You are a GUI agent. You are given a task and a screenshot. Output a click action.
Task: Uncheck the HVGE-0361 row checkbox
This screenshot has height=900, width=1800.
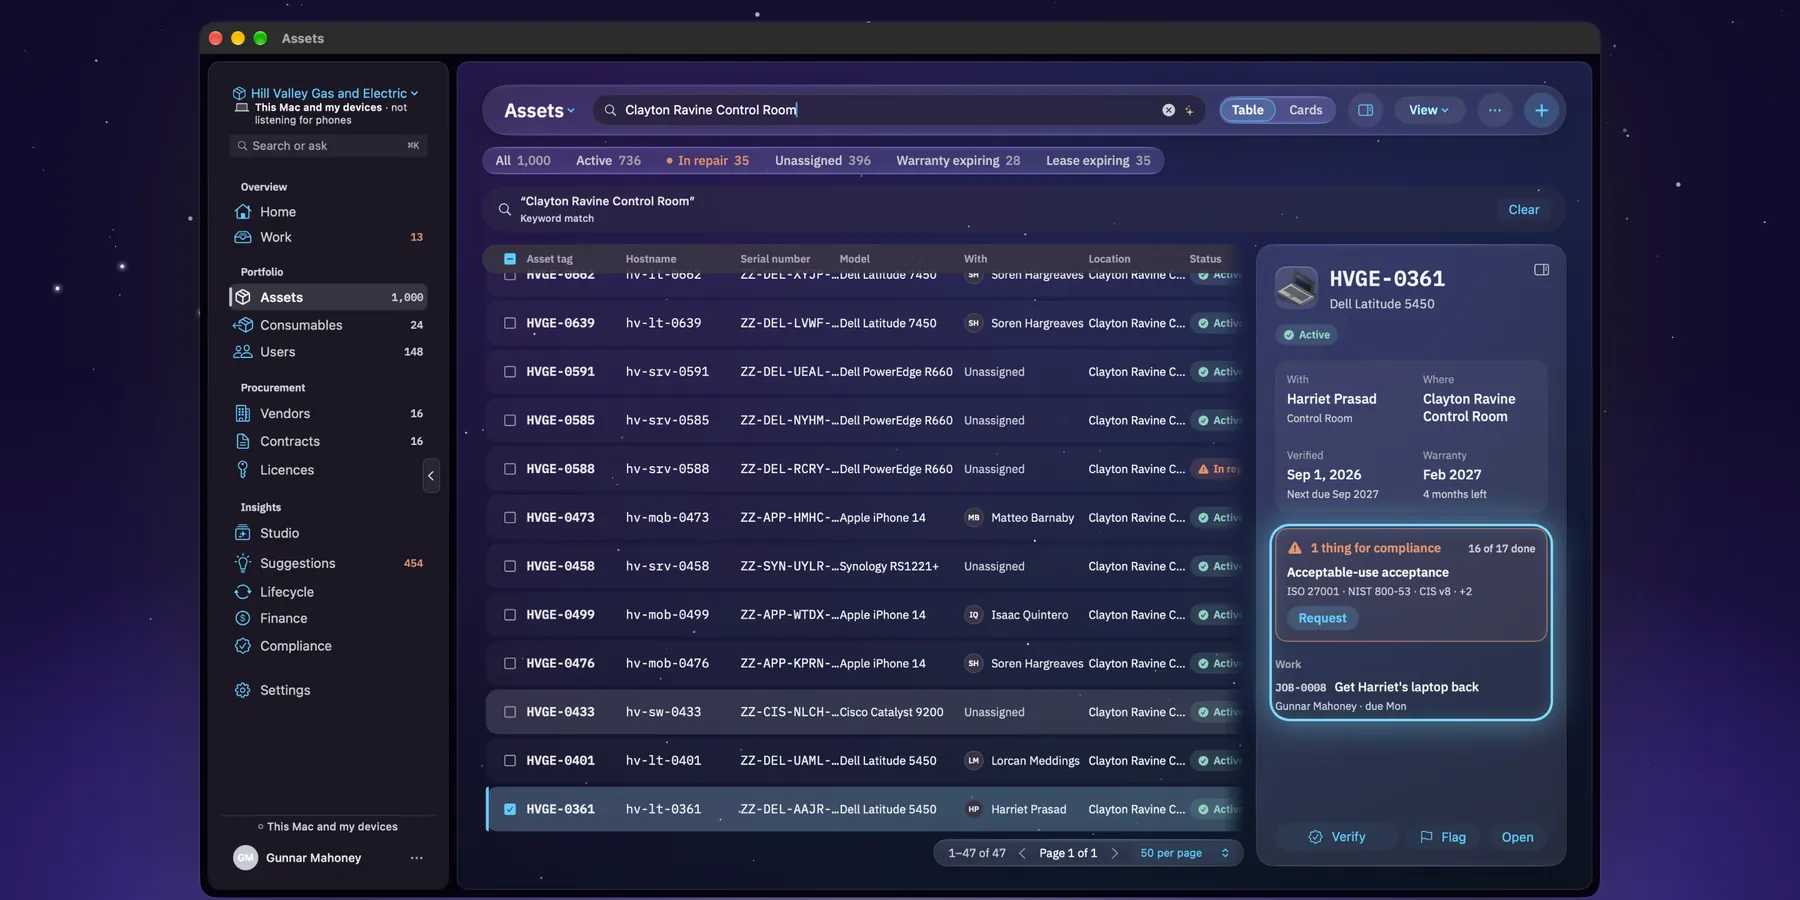510,809
